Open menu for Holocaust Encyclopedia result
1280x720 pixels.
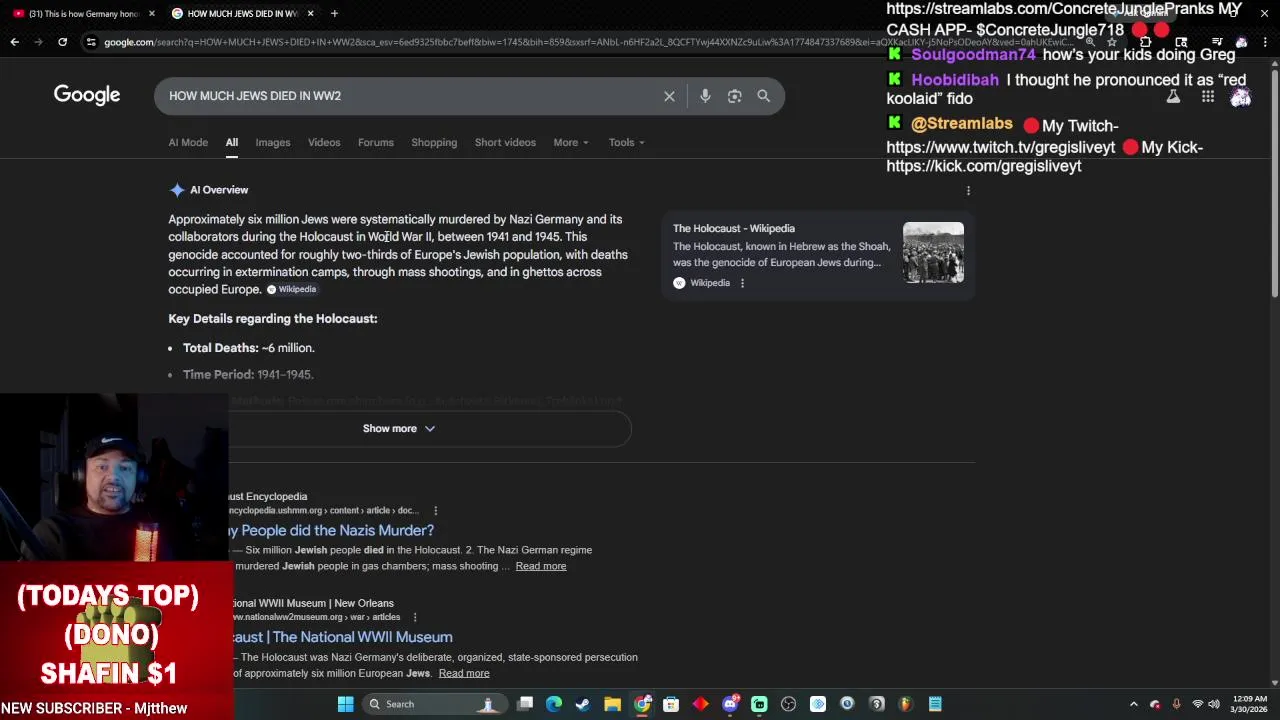coord(435,511)
